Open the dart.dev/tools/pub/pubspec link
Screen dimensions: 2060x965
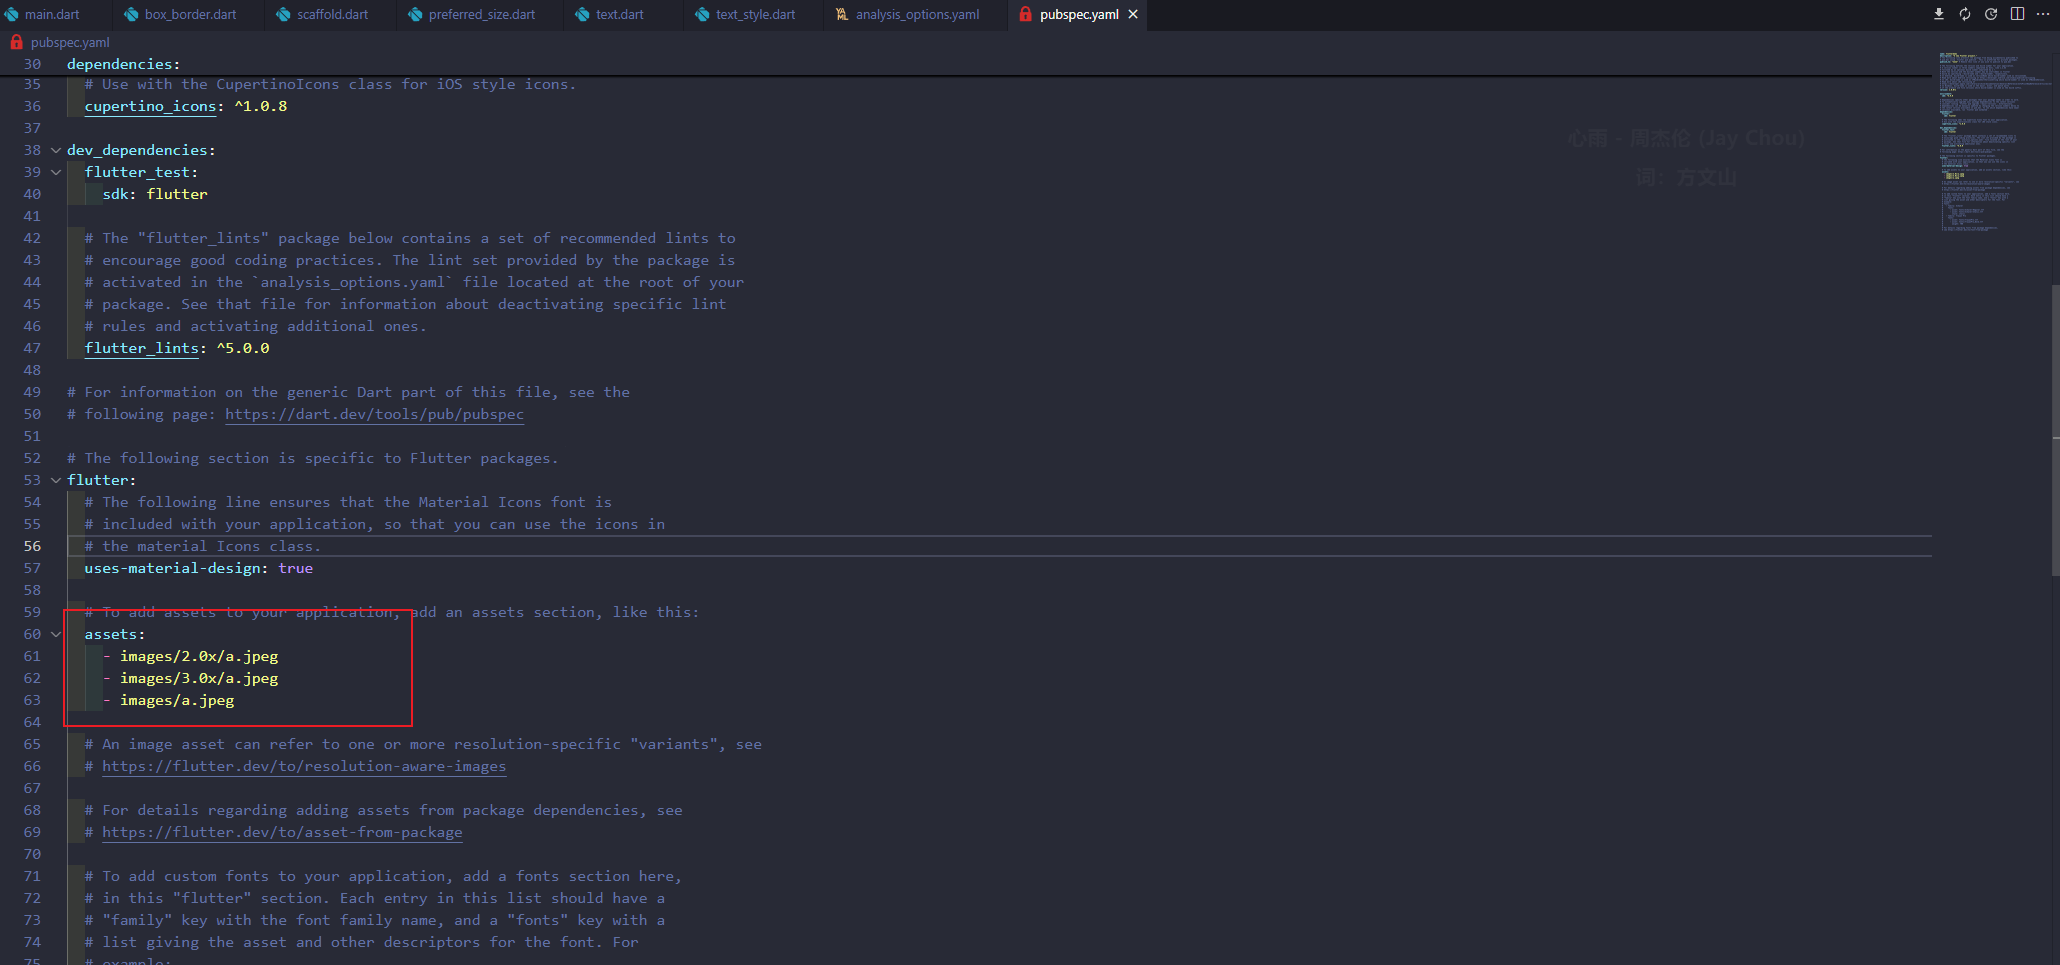(x=374, y=414)
